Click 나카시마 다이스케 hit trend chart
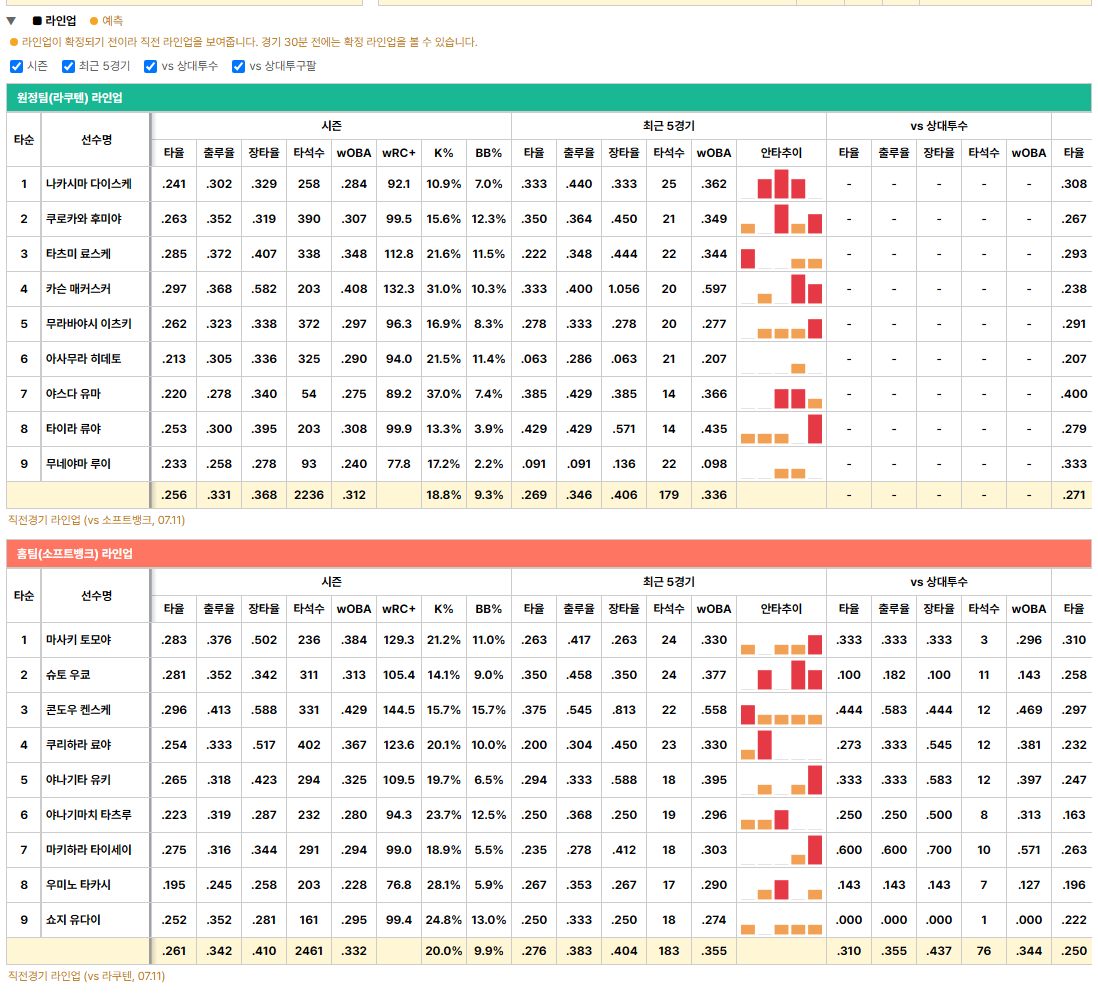Image resolution: width=1098 pixels, height=993 pixels. pos(781,184)
